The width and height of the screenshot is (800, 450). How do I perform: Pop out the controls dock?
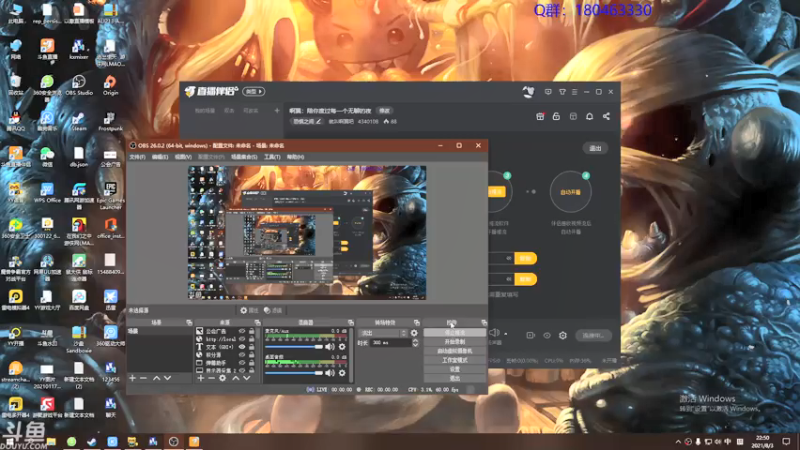[x=484, y=322]
